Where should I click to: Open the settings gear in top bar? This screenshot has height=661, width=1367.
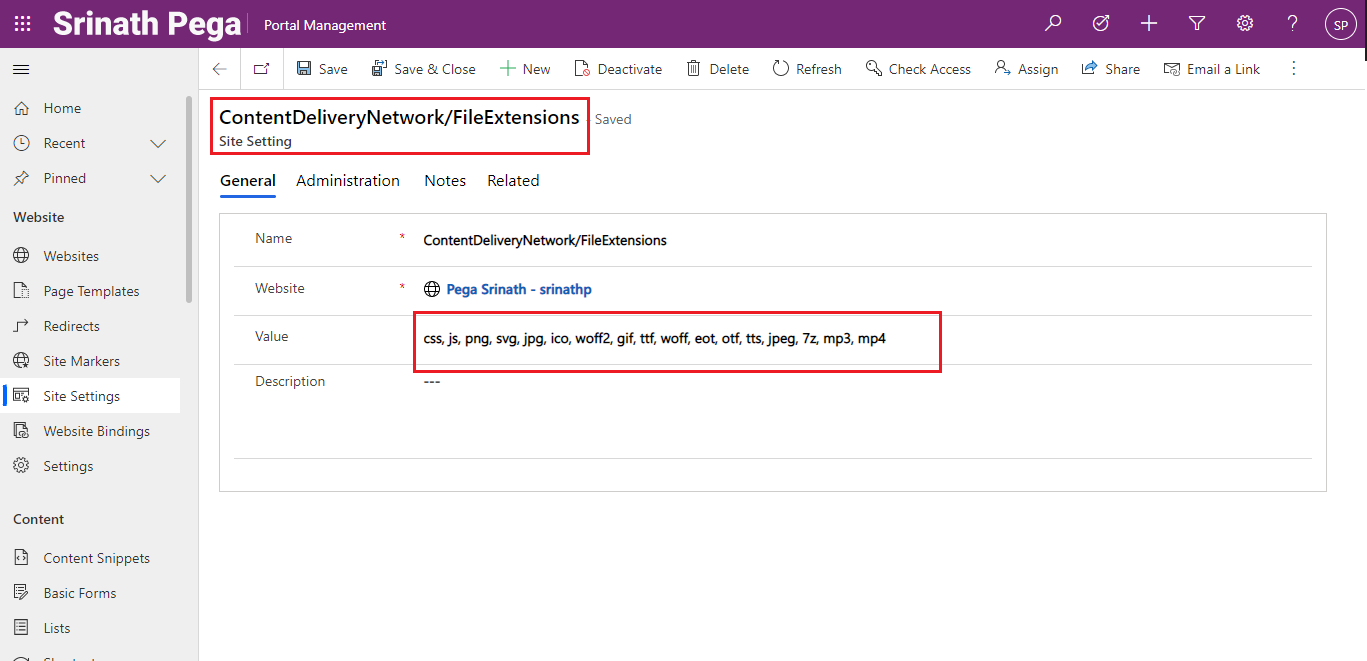tap(1245, 24)
